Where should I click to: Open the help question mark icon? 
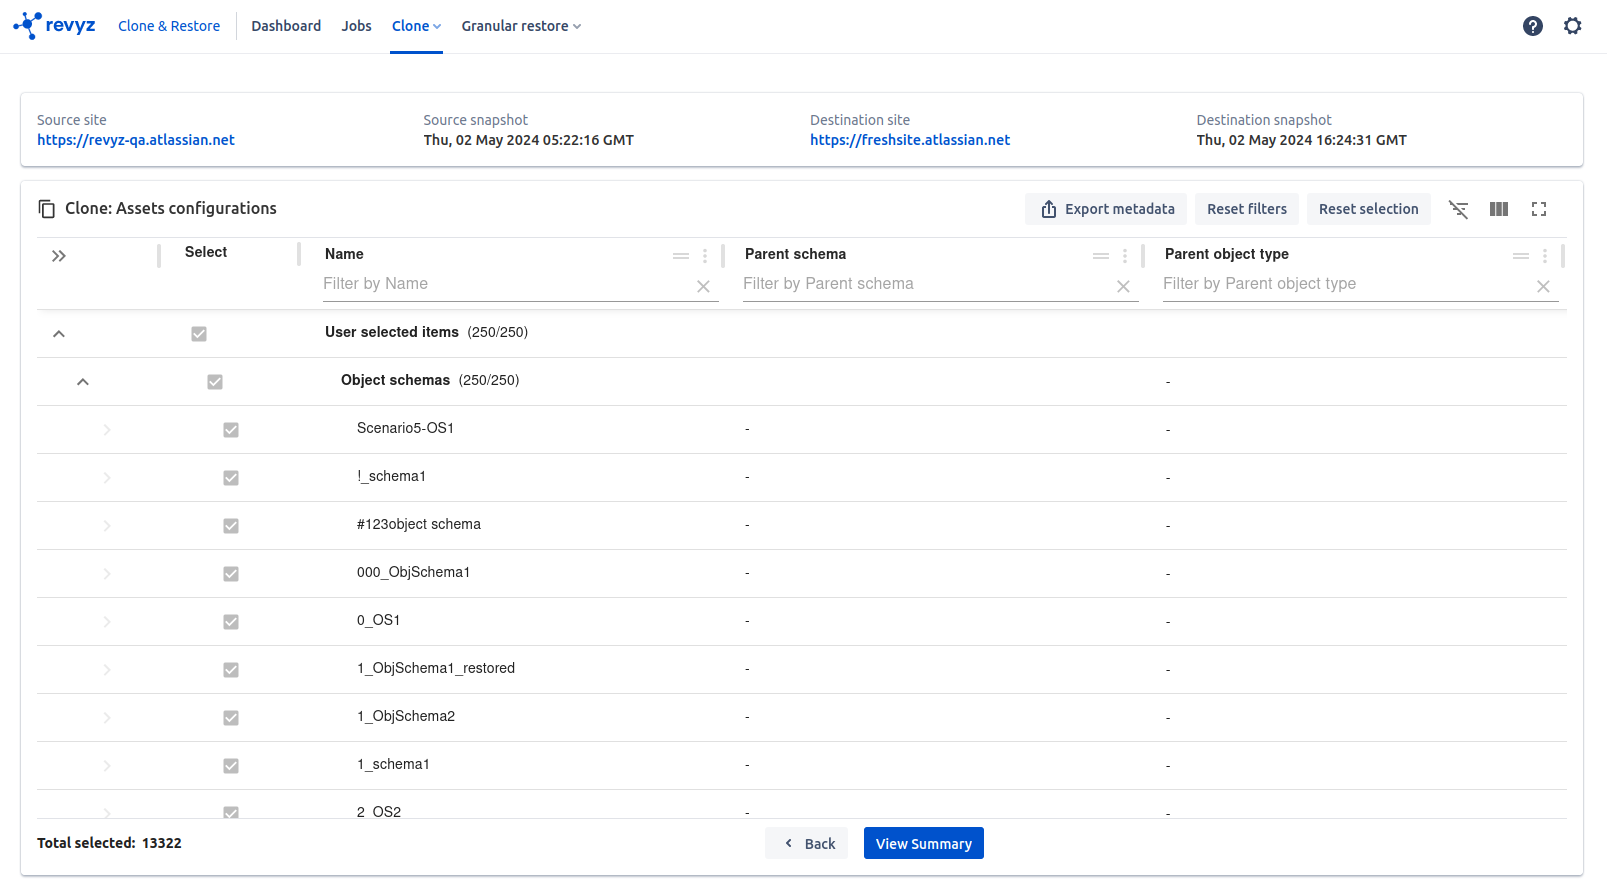(x=1533, y=26)
